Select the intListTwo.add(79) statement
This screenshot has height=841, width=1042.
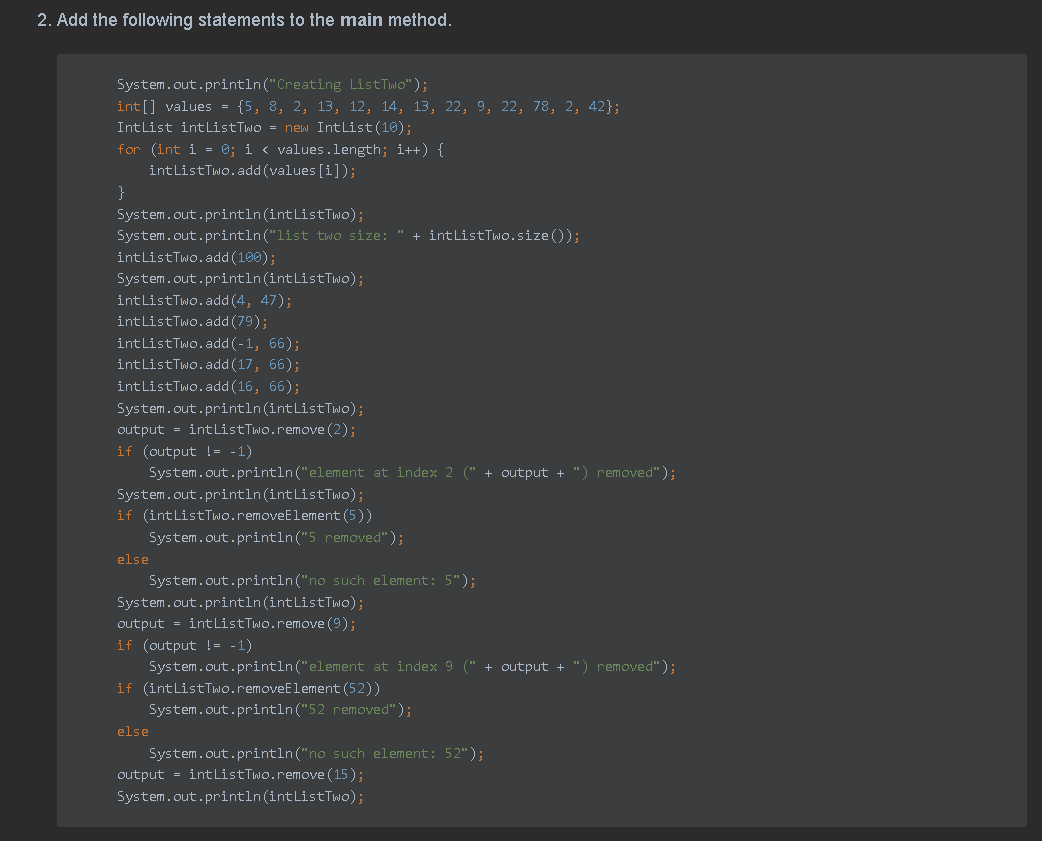pos(192,321)
